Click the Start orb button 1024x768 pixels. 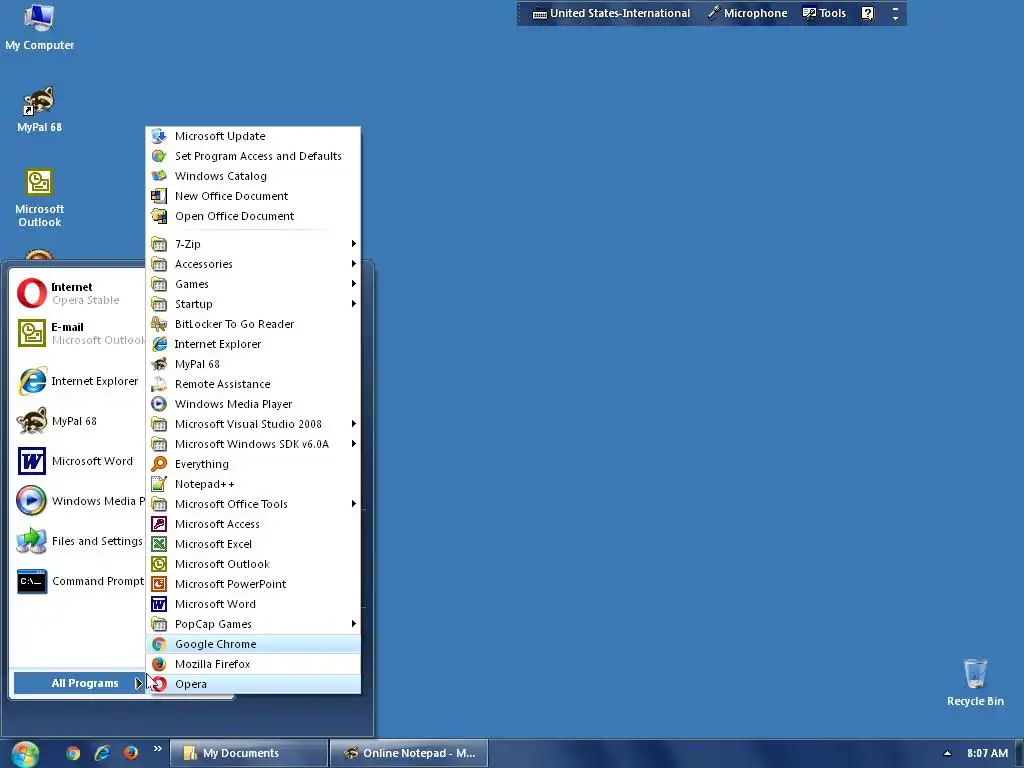click(x=25, y=753)
